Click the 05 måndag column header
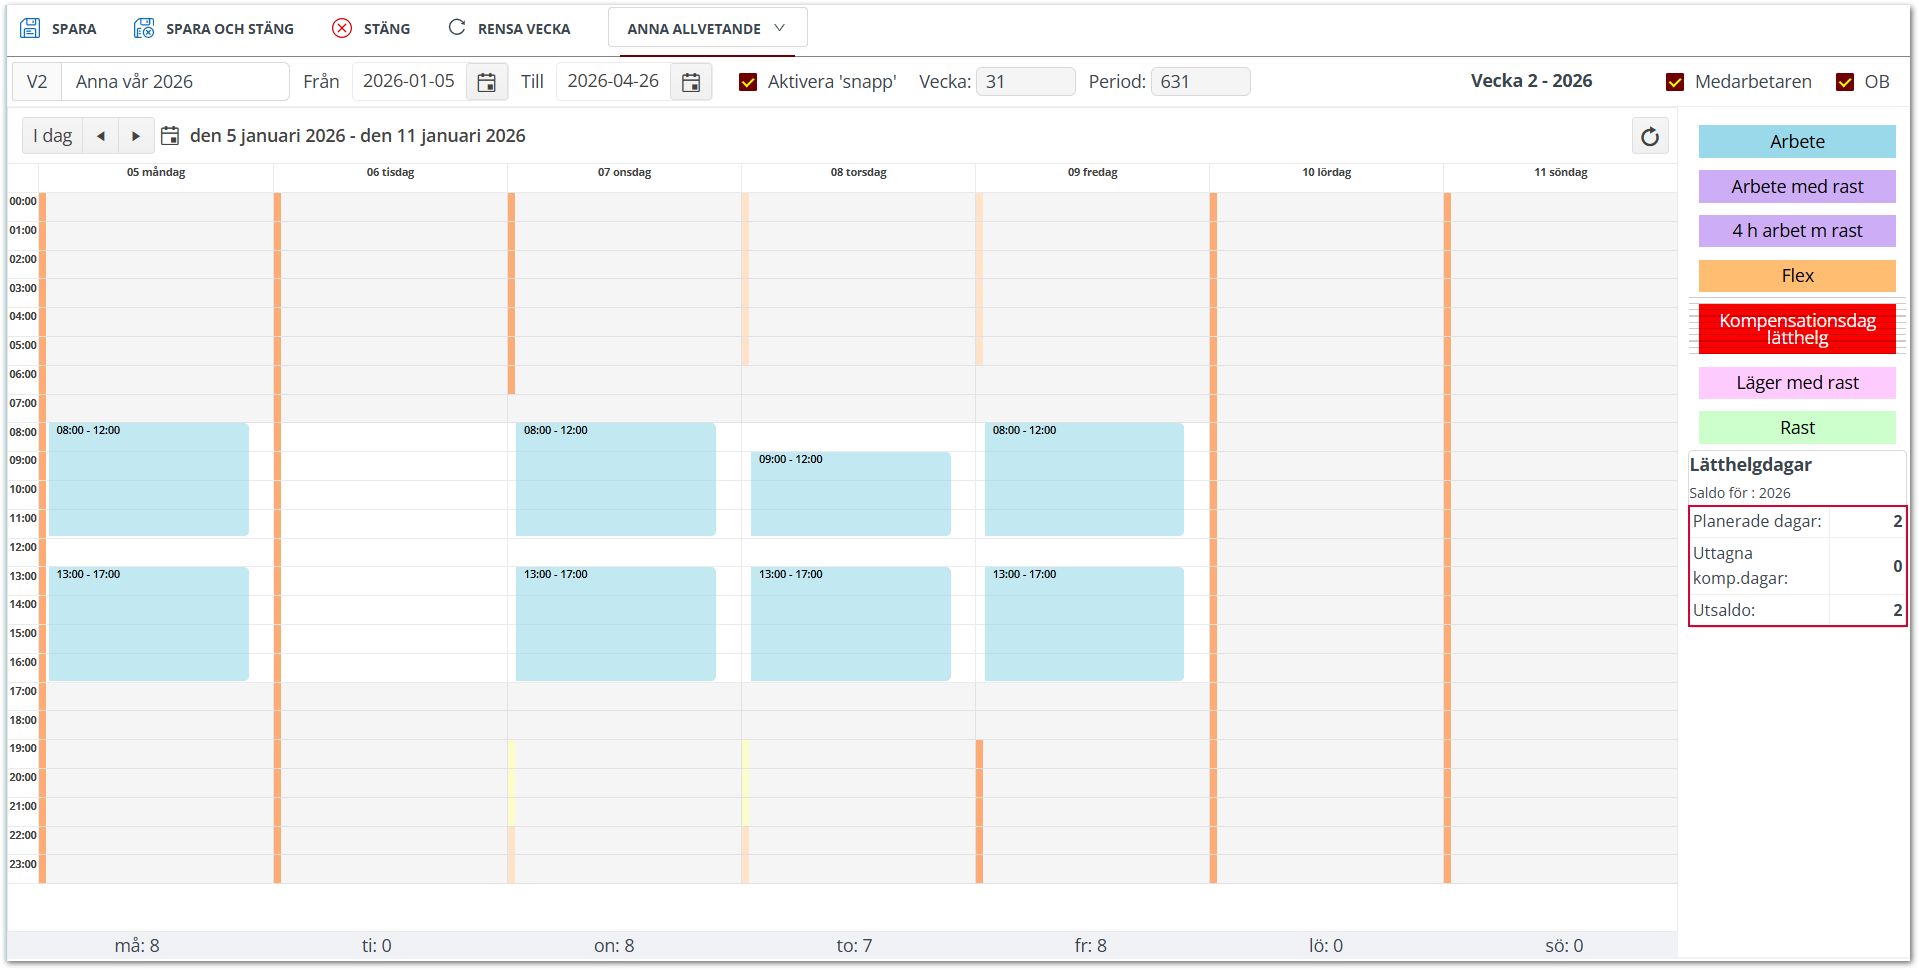This screenshot has width=1919, height=970. pyautogui.click(x=156, y=173)
